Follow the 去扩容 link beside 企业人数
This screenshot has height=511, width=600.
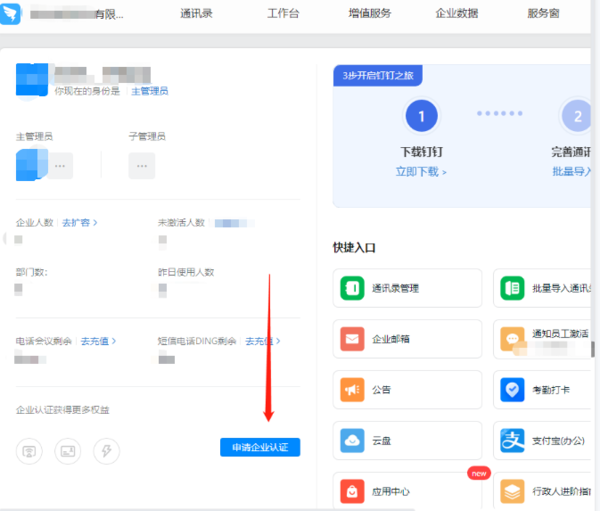pos(80,222)
